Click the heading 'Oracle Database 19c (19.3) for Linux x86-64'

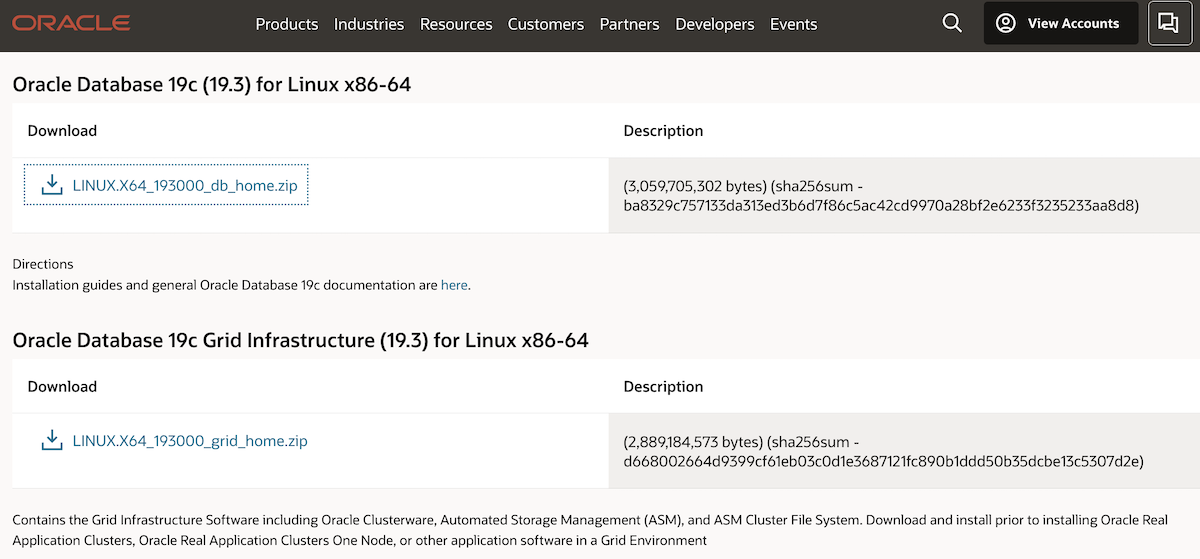click(x=212, y=85)
